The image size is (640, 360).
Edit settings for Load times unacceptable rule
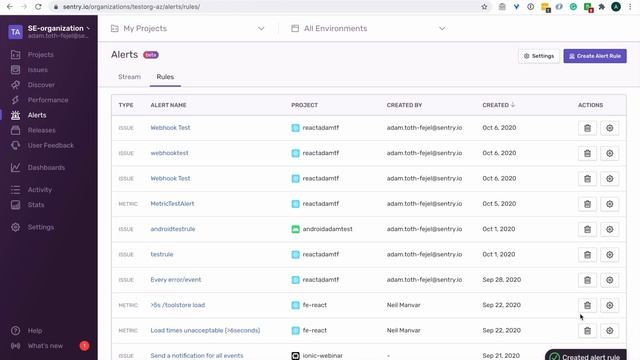pos(609,330)
